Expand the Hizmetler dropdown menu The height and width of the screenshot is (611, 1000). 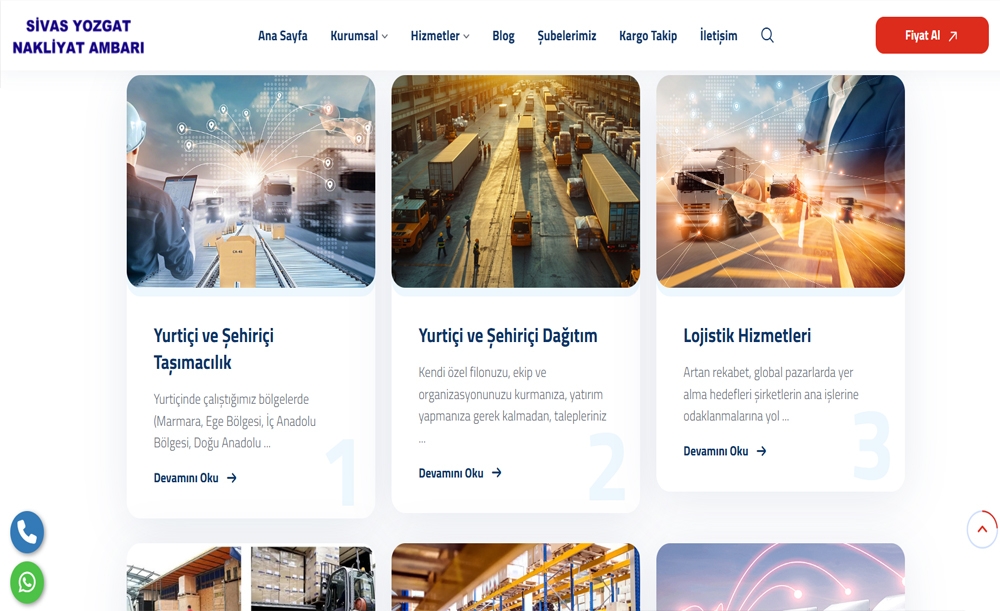[439, 36]
